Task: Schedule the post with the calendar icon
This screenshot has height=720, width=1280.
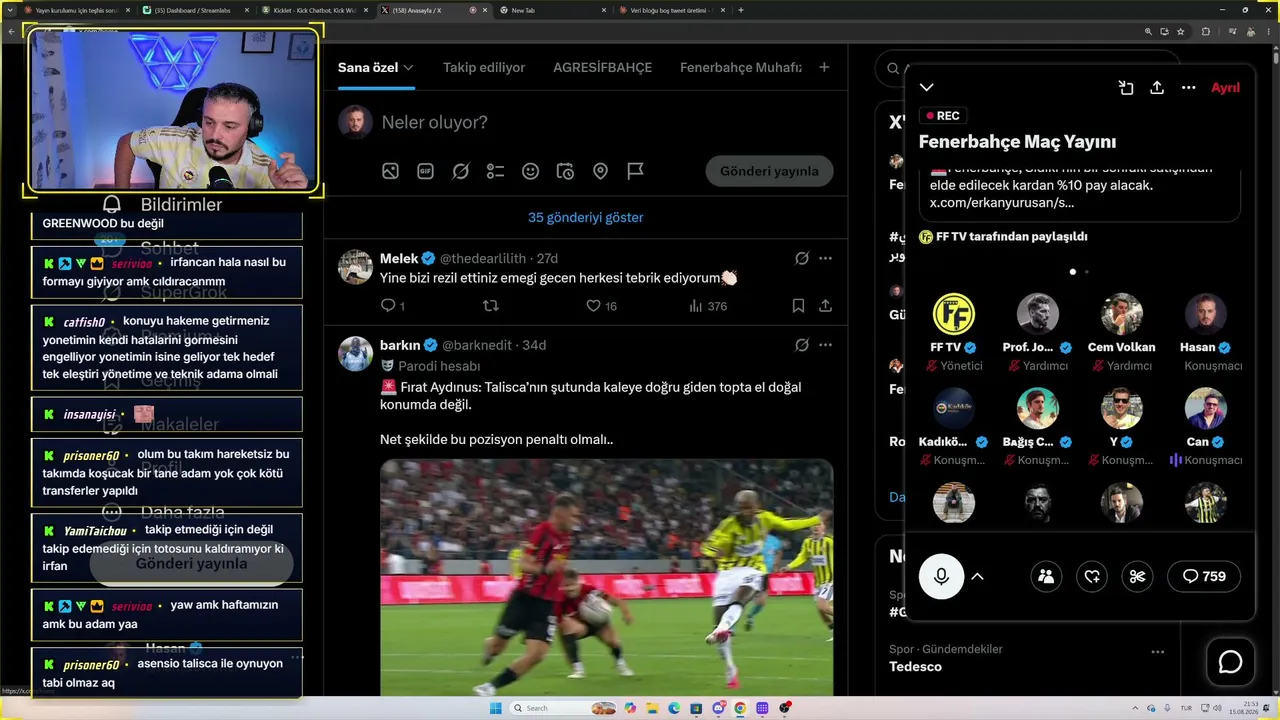Action: click(x=565, y=171)
